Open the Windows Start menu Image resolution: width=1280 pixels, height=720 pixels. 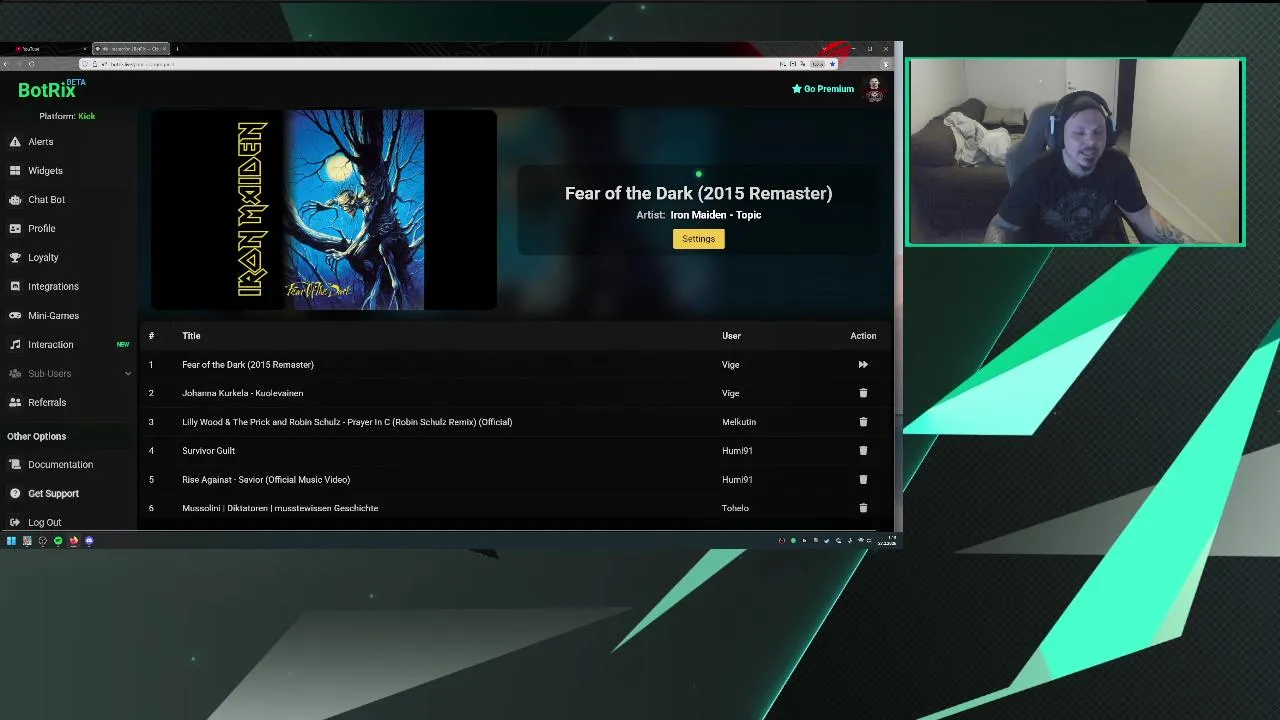click(11, 541)
